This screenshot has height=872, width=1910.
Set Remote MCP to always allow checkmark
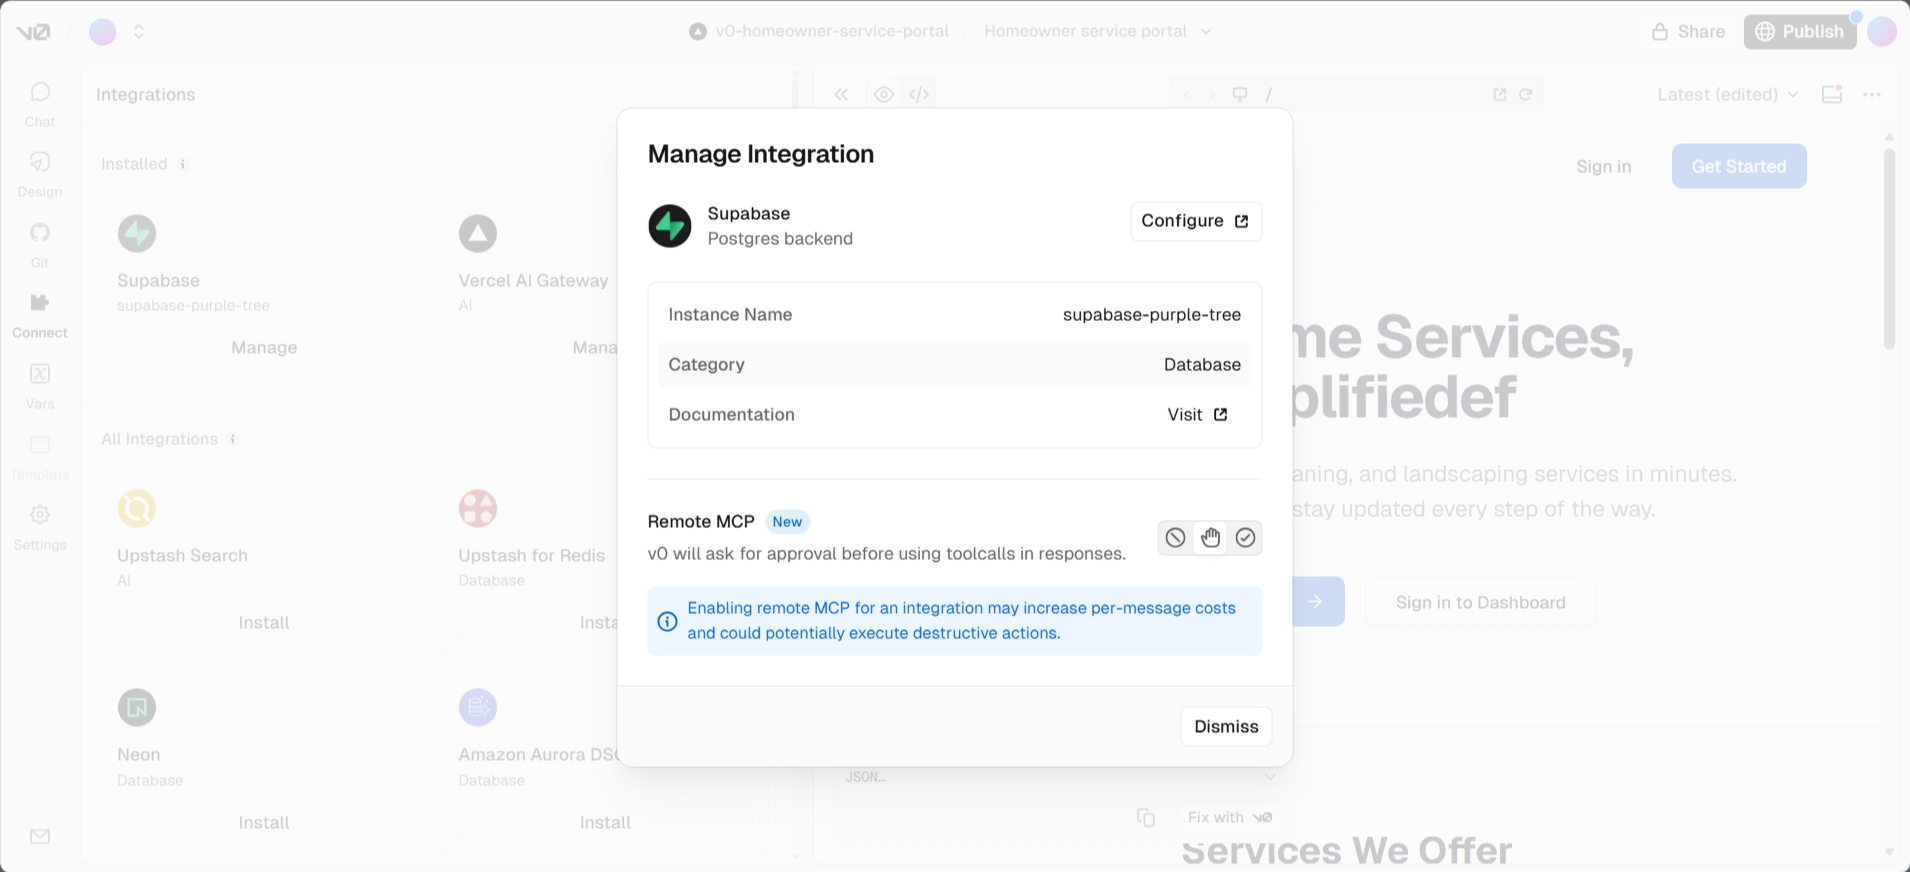click(x=1245, y=538)
